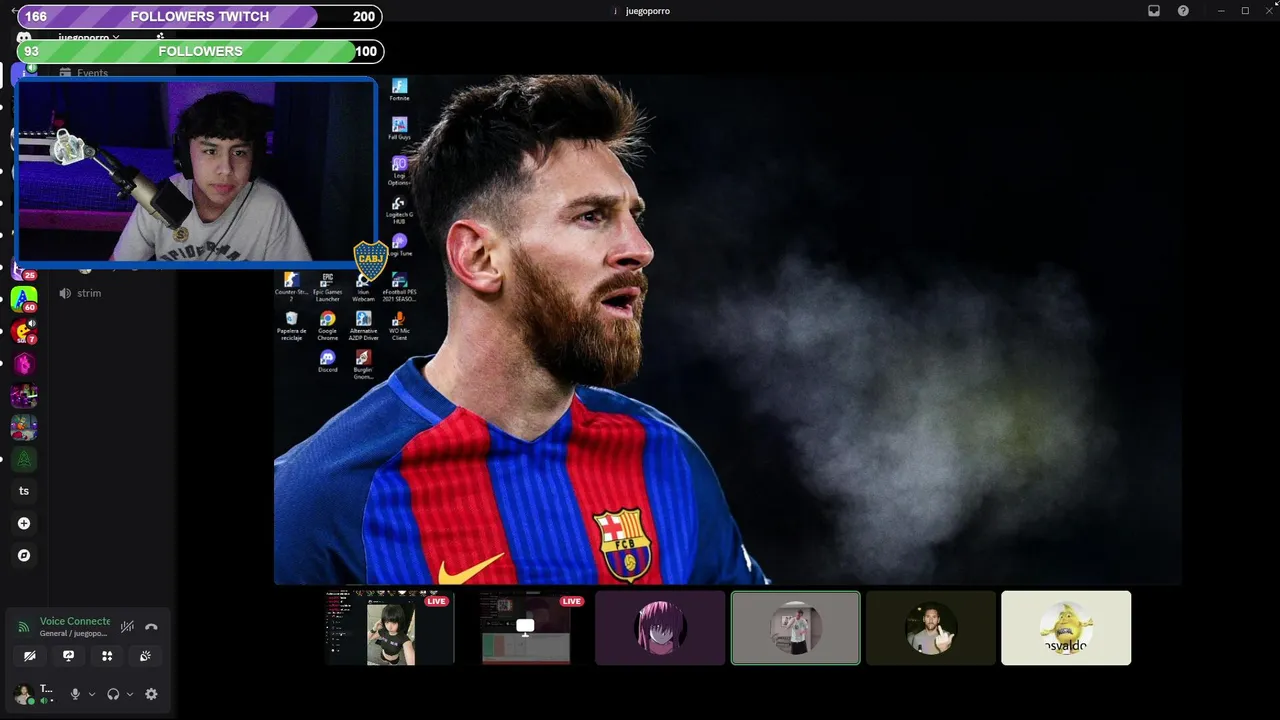Open activities launcher icon
Viewport: 1280px width, 720px height.
click(107, 656)
